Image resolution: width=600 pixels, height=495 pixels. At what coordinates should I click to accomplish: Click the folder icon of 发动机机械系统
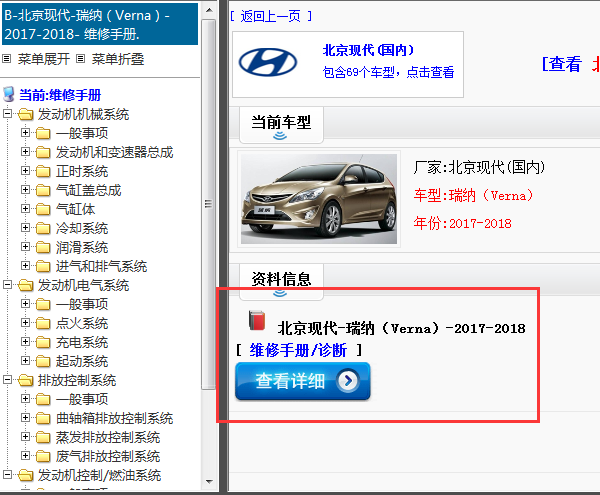point(26,114)
